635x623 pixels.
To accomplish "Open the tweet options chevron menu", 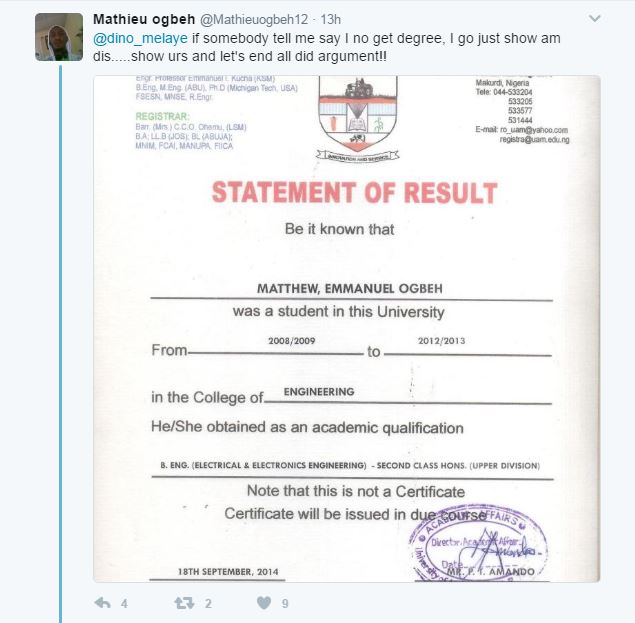I will 595,19.
